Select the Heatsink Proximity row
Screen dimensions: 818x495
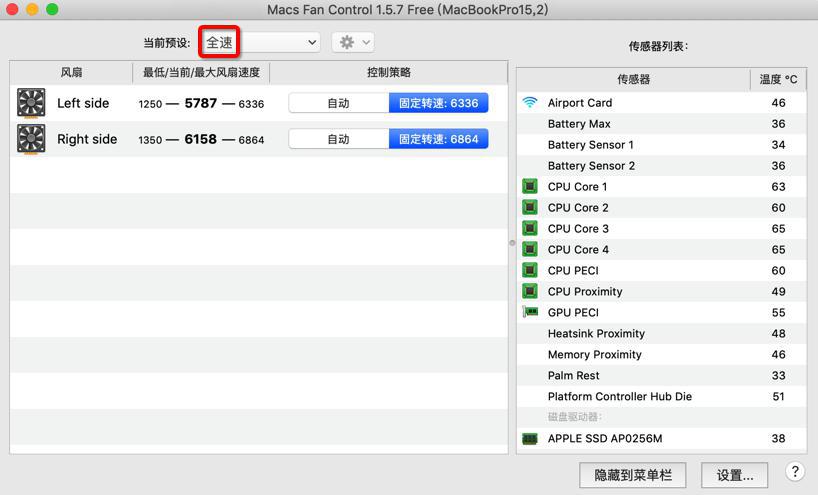click(x=661, y=333)
